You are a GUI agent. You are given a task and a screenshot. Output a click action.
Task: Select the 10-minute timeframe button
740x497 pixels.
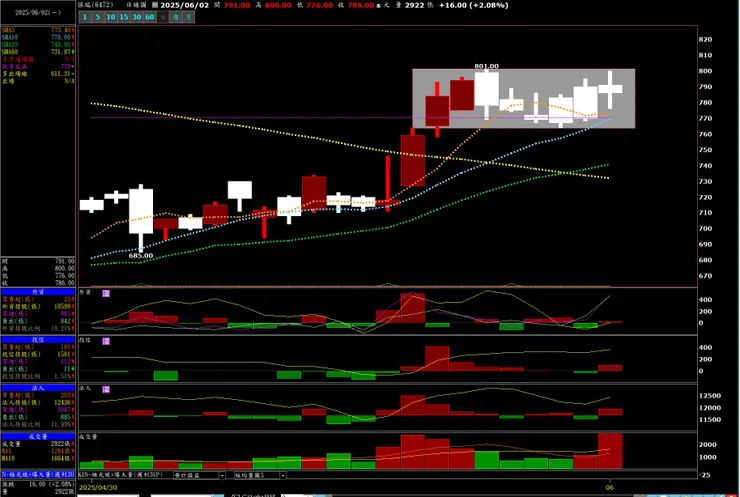click(110, 17)
